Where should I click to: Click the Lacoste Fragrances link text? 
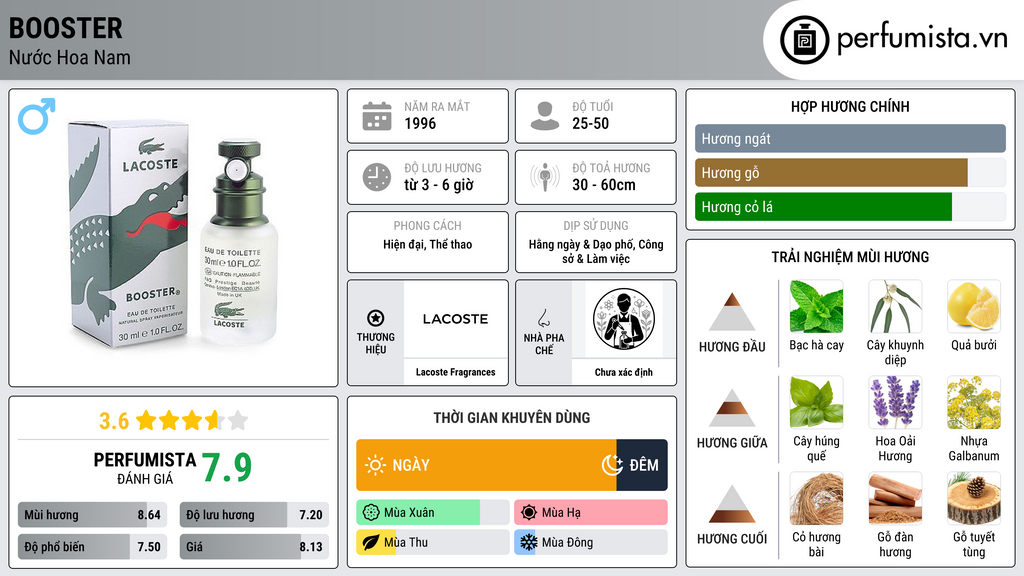(455, 372)
